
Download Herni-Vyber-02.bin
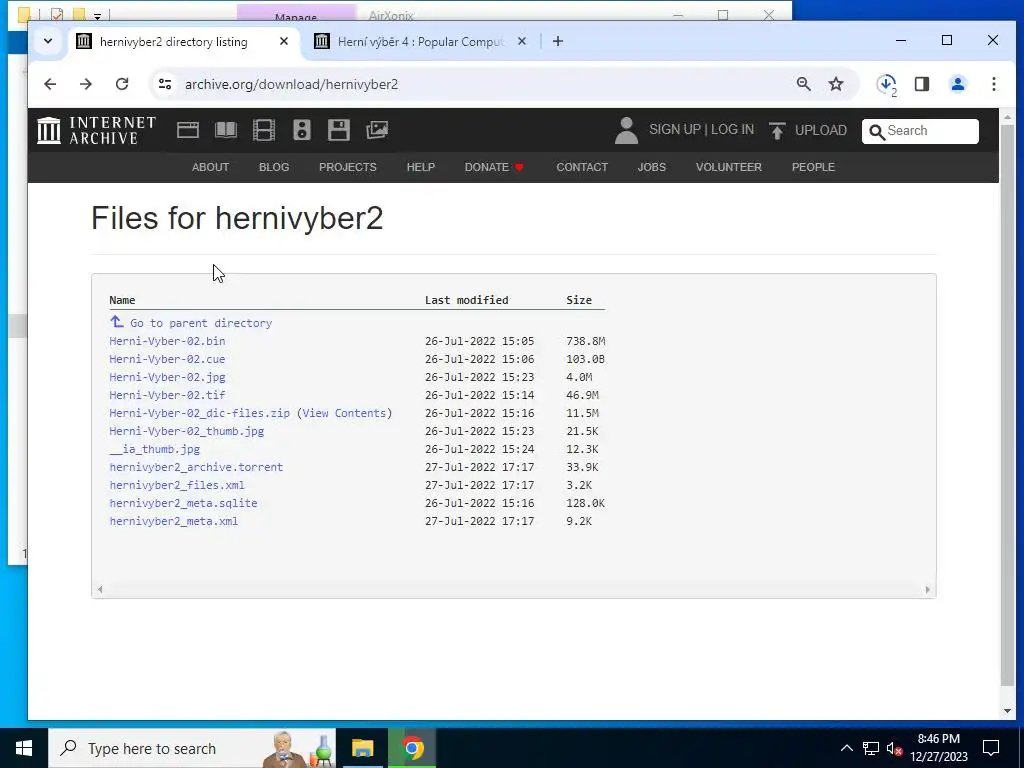pyautogui.click(x=167, y=341)
